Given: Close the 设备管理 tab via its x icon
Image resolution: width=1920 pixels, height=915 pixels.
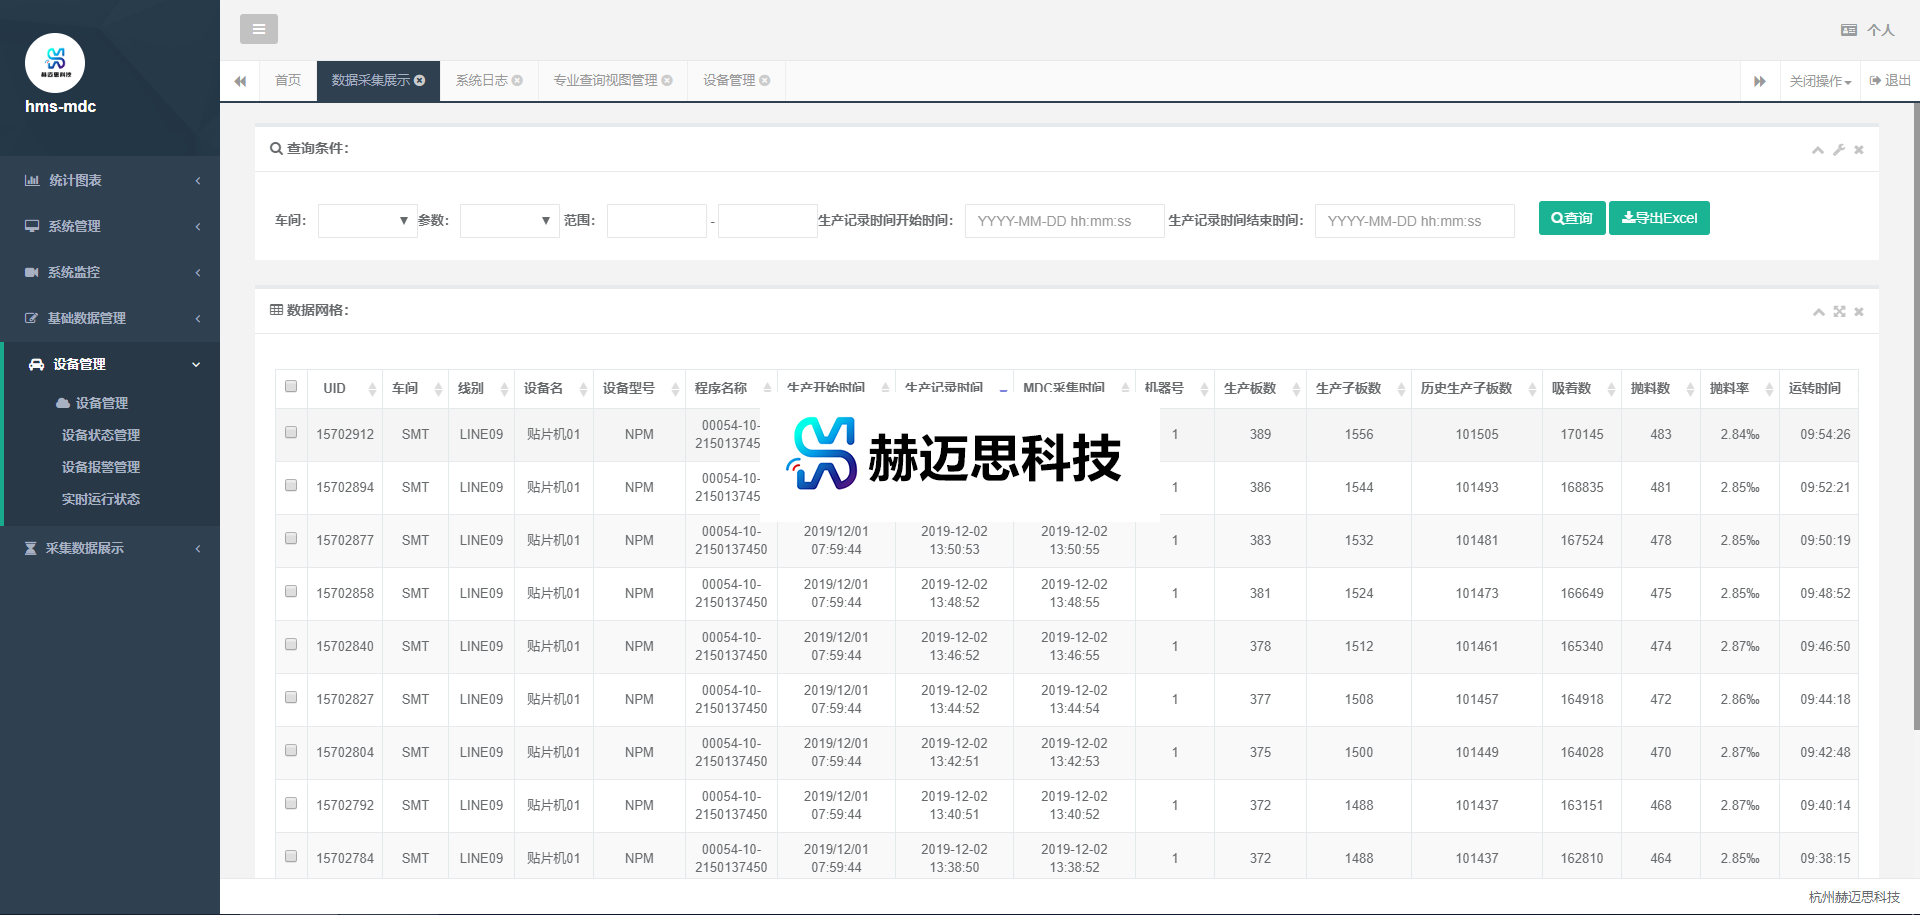Looking at the screenshot, I should tap(765, 80).
